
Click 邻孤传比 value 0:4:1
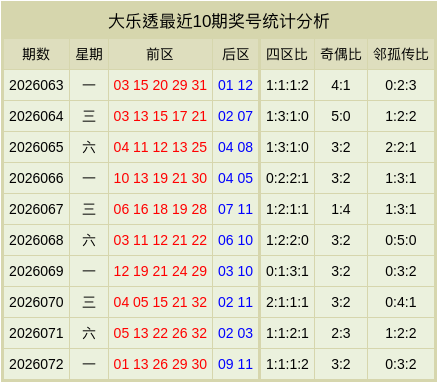401,302
